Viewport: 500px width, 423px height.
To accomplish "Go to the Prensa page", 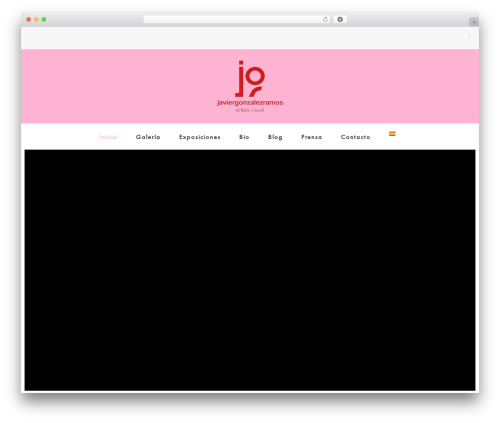I will [312, 137].
